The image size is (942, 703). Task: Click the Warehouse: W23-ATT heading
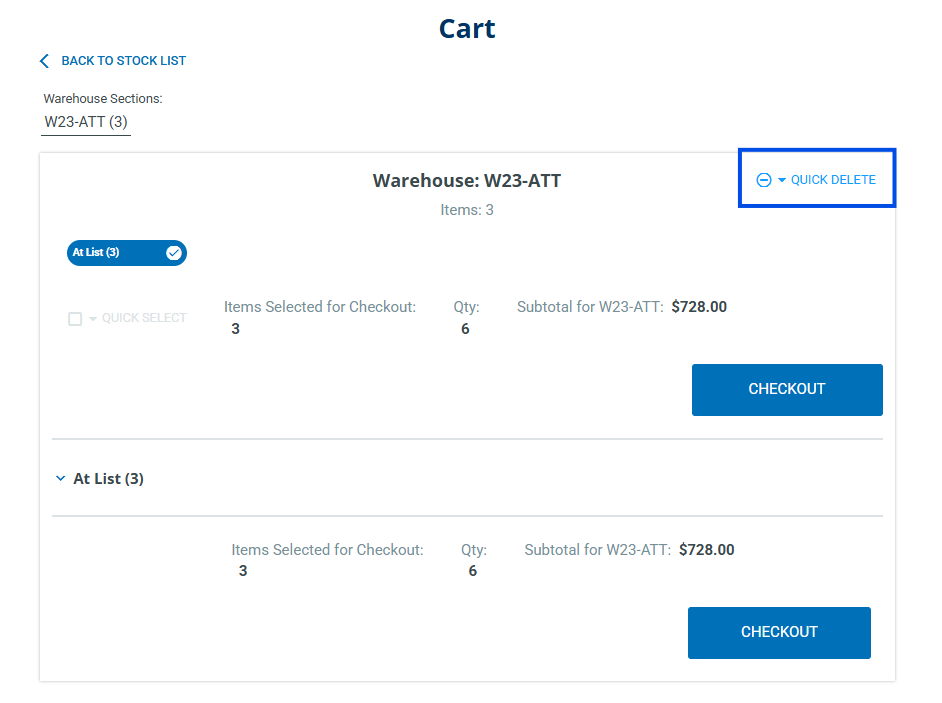tap(467, 181)
